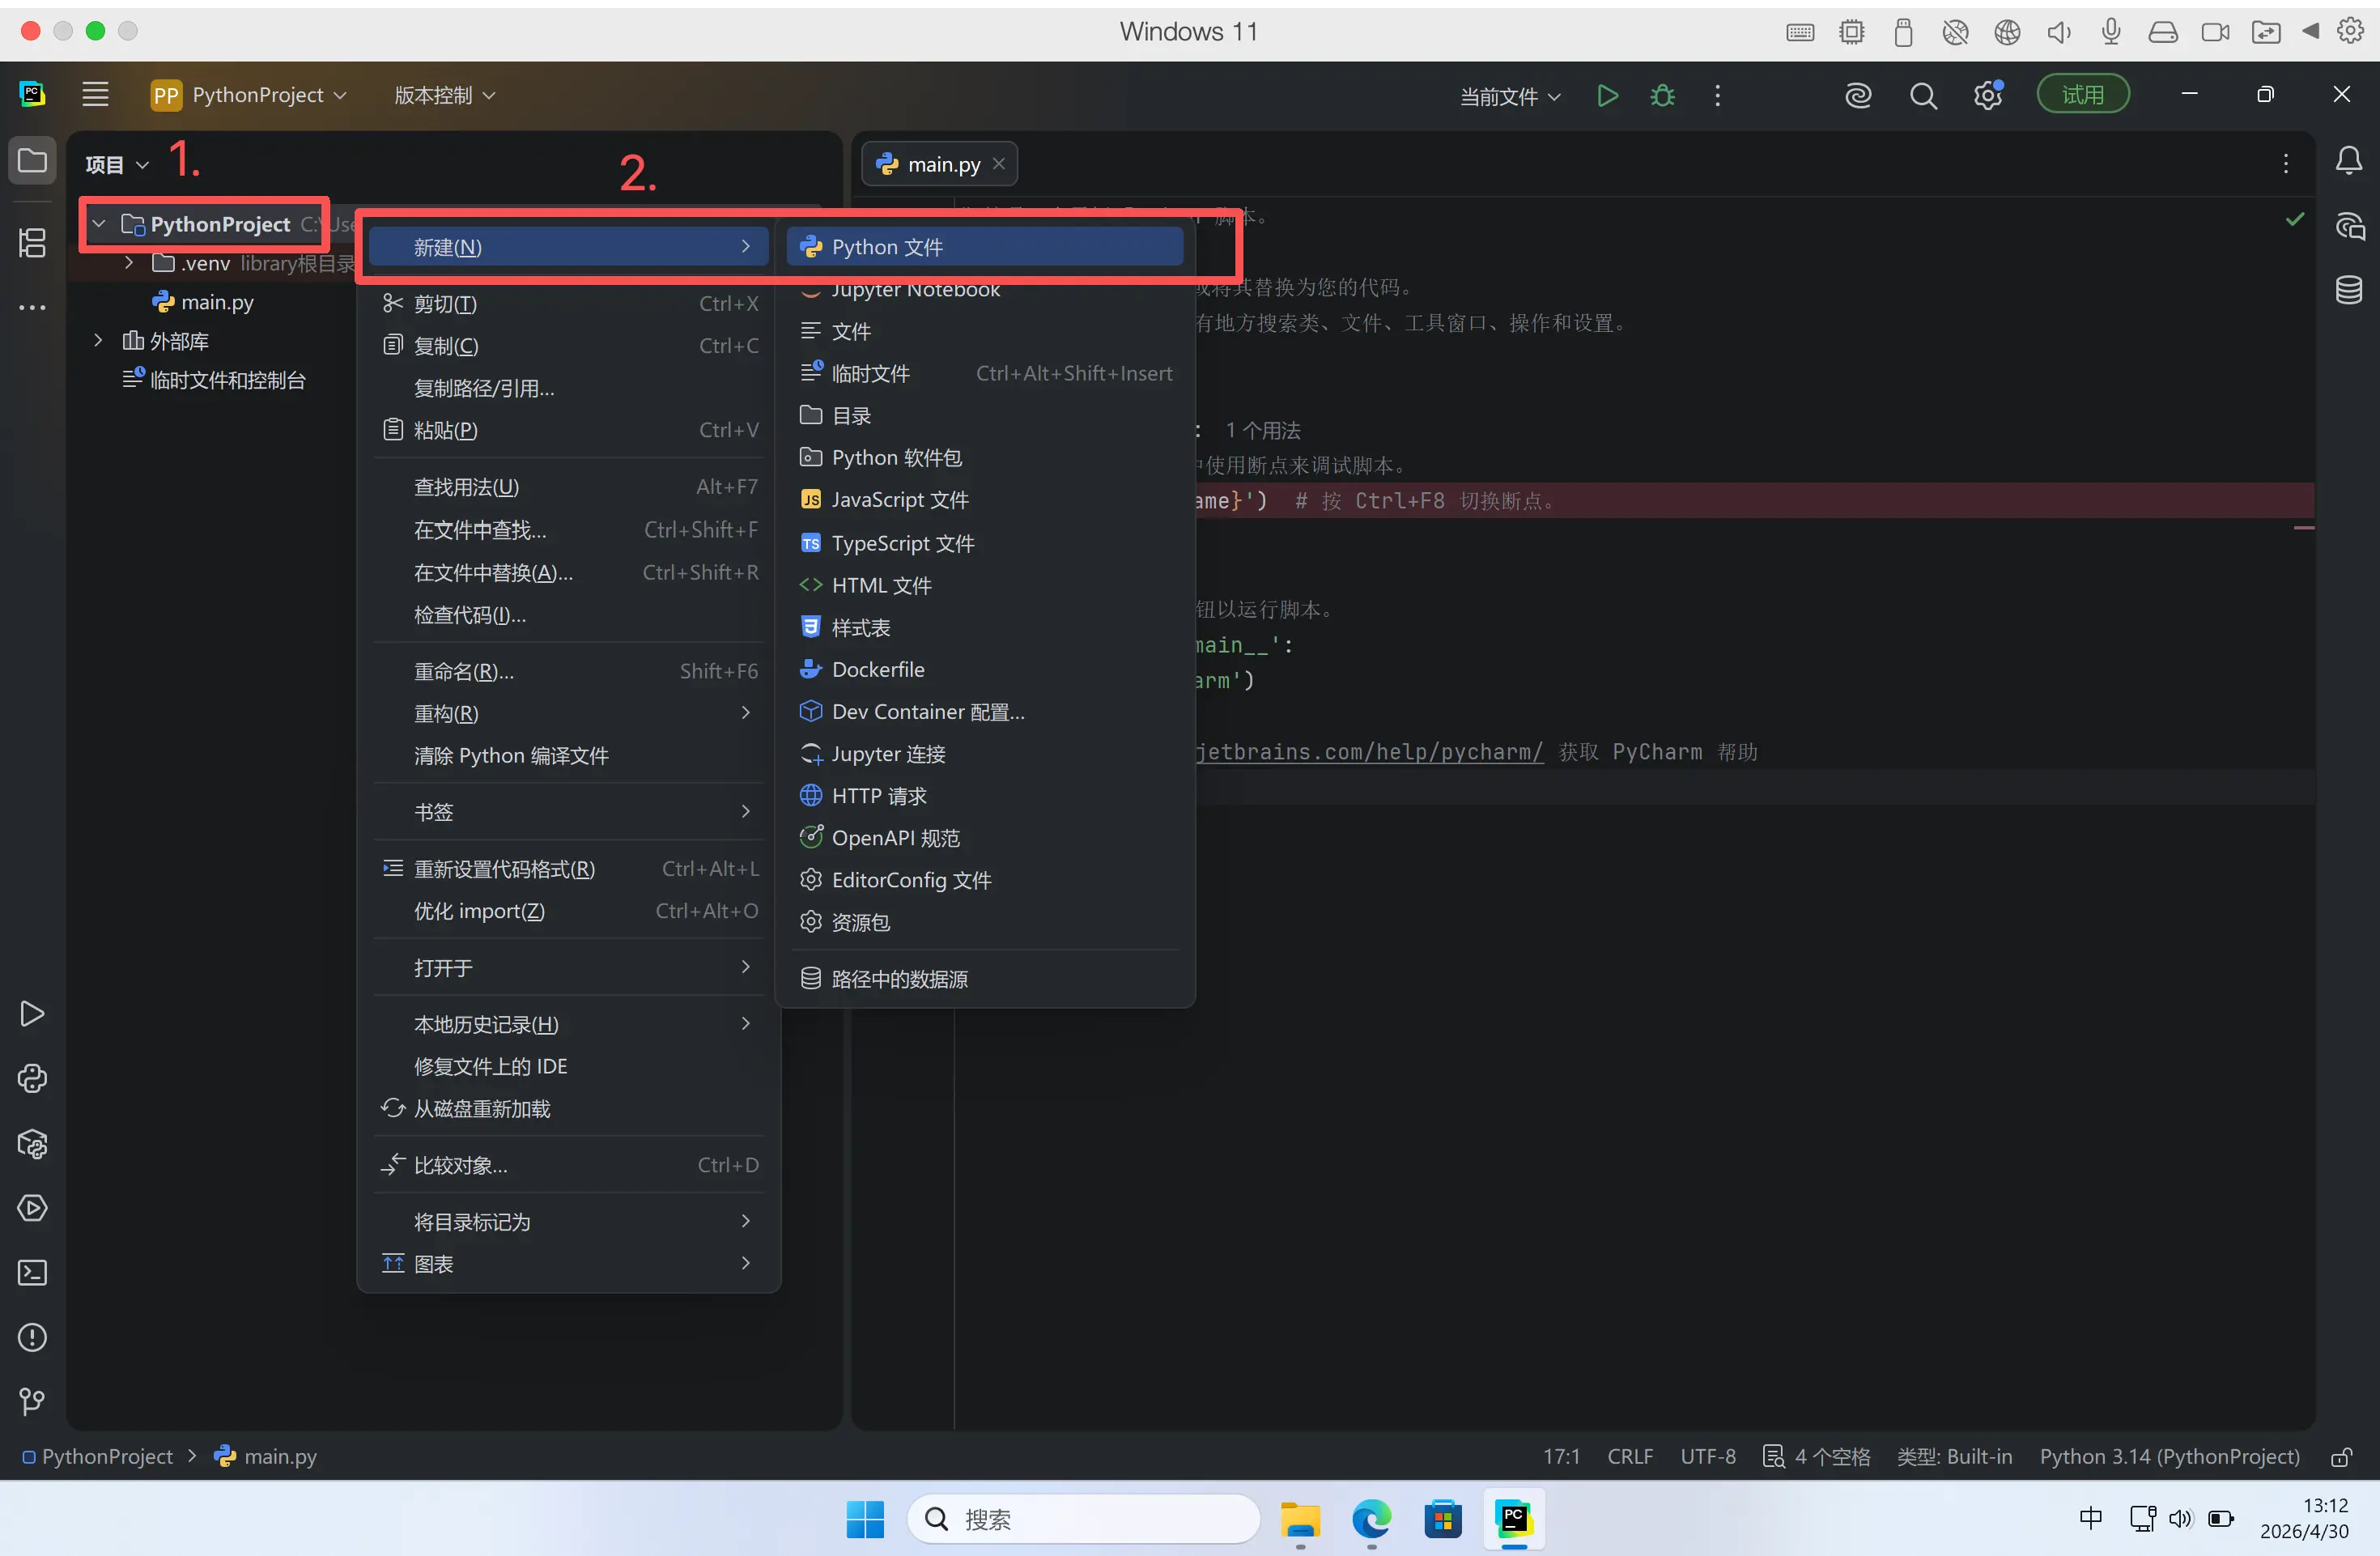The width and height of the screenshot is (2380, 1556).
Task: Select 比较对象... in the context menu
Action: 568,1165
